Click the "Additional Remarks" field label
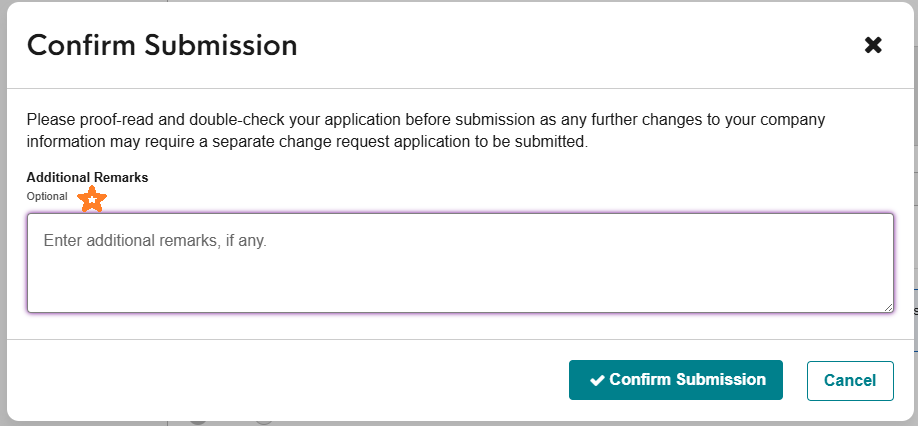Image resolution: width=918 pixels, height=426 pixels. point(87,177)
